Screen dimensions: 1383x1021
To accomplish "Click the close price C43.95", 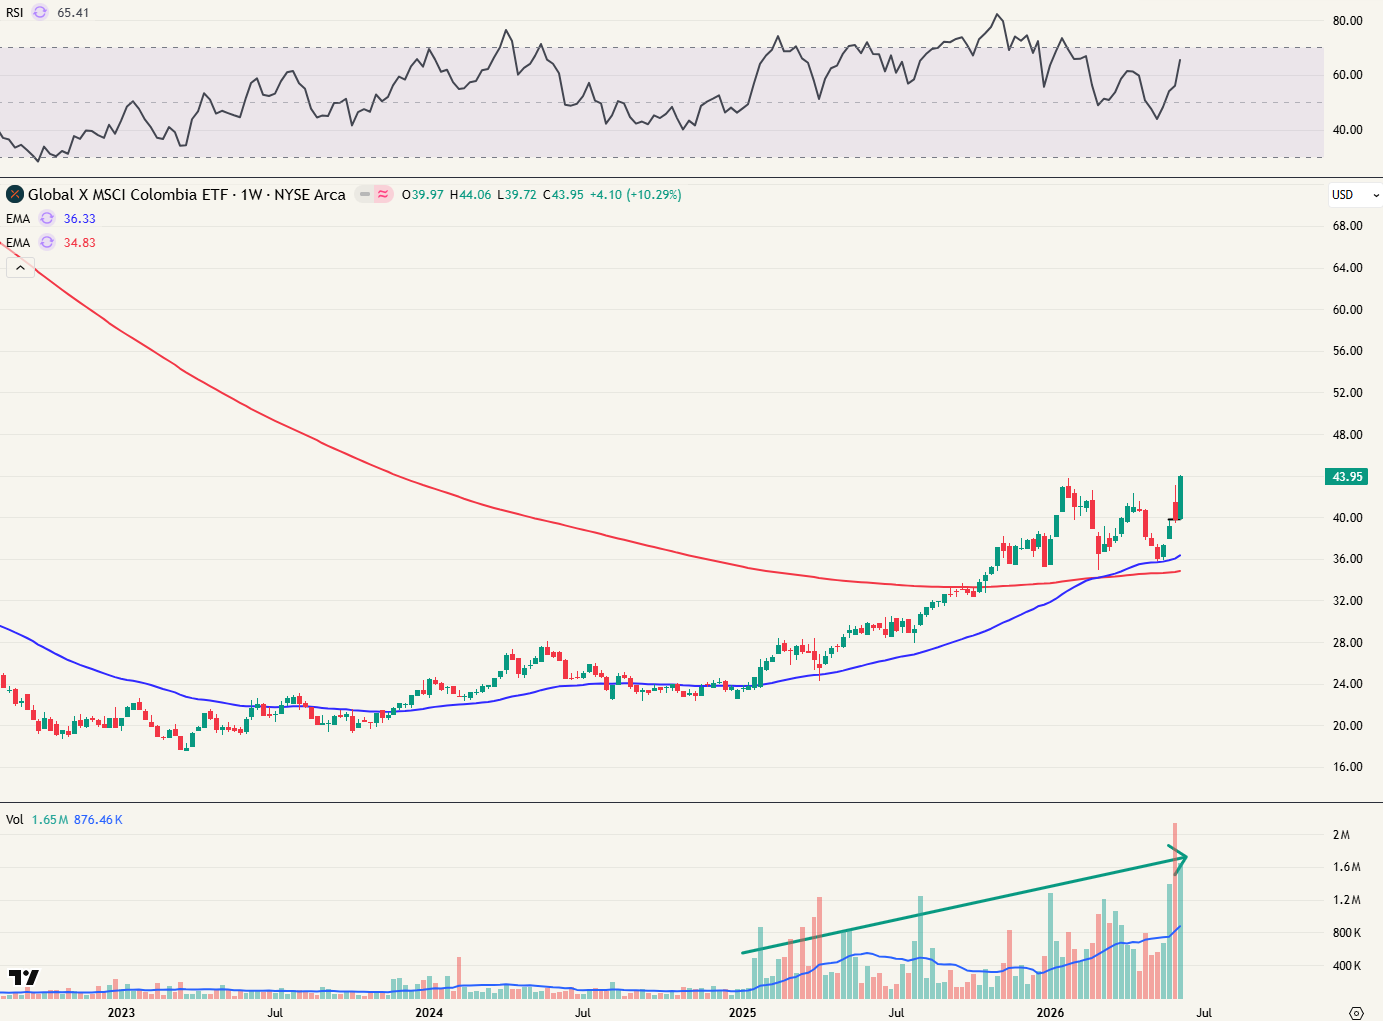I will 564,195.
